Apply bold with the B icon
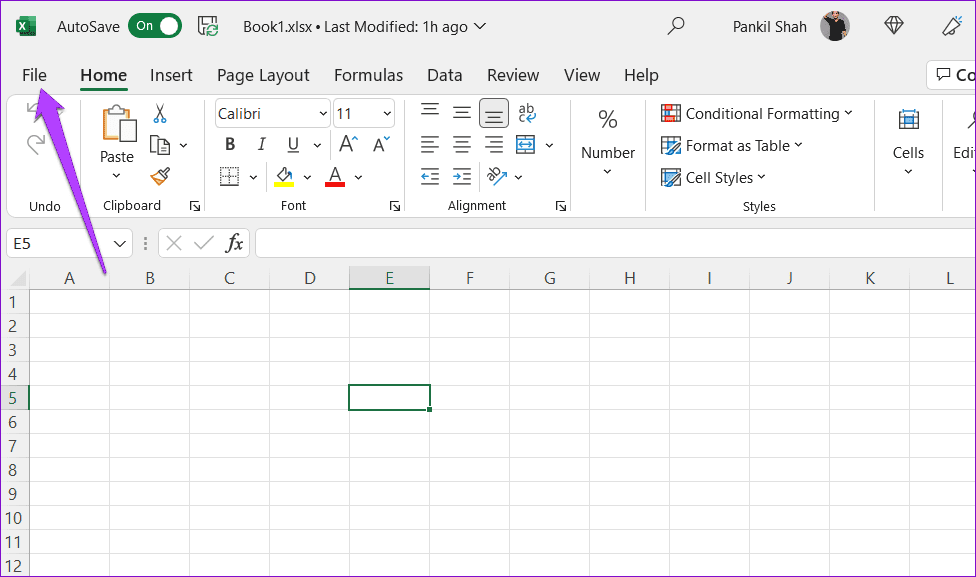Screen dimensions: 976x577 [x=230, y=145]
